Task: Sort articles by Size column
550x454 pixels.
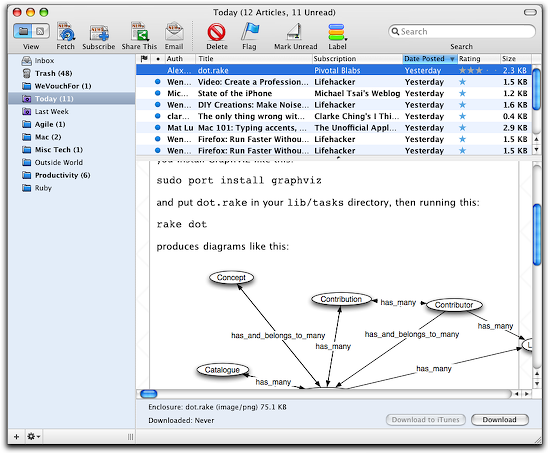Action: [x=515, y=59]
